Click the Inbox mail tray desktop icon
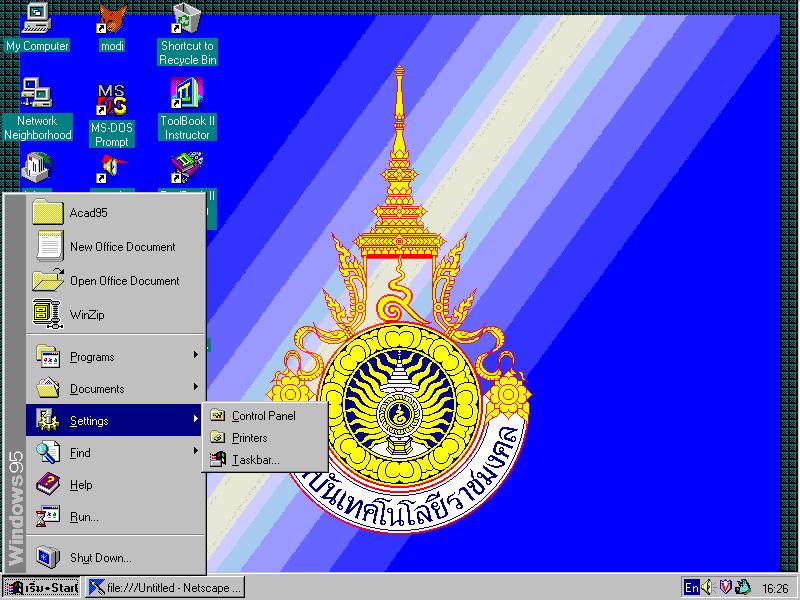Screen dimensions: 800x600 coord(37,167)
